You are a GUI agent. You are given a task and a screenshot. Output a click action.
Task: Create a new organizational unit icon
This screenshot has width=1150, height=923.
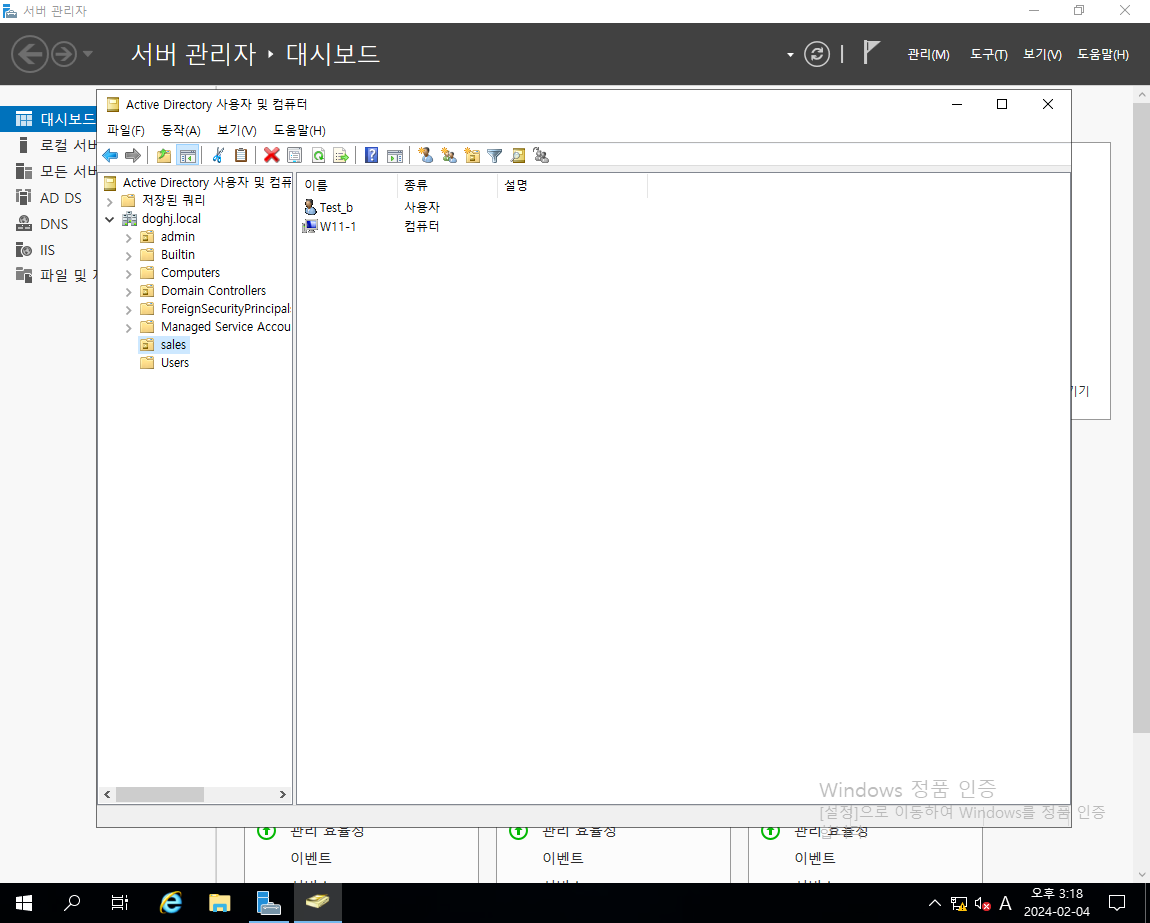click(472, 156)
